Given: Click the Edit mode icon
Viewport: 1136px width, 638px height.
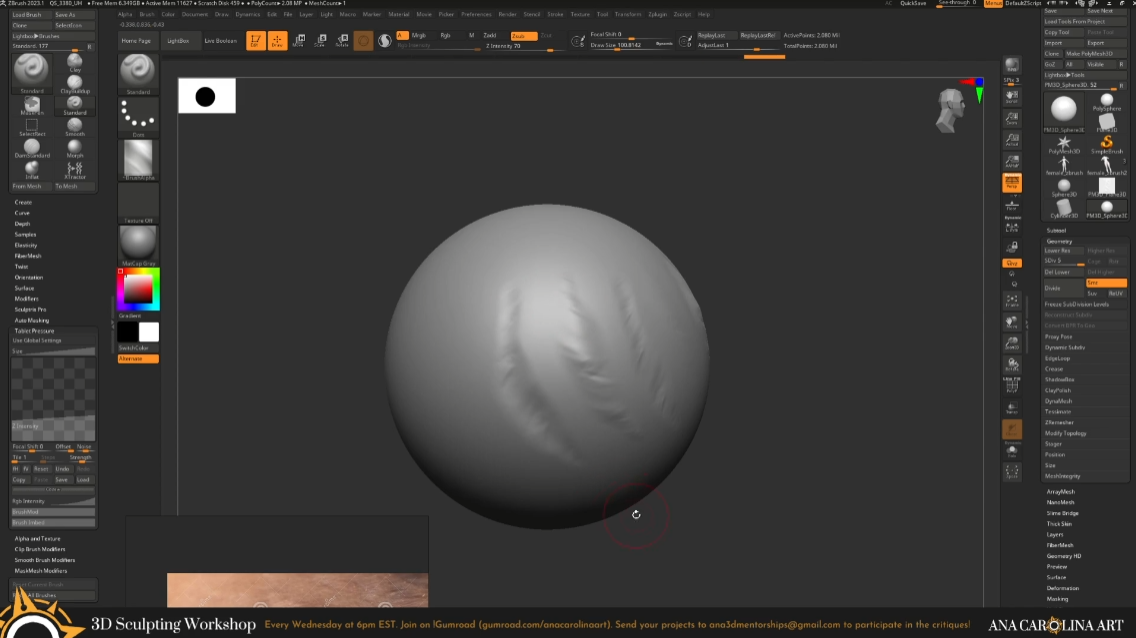Looking at the screenshot, I should click(x=255, y=41).
